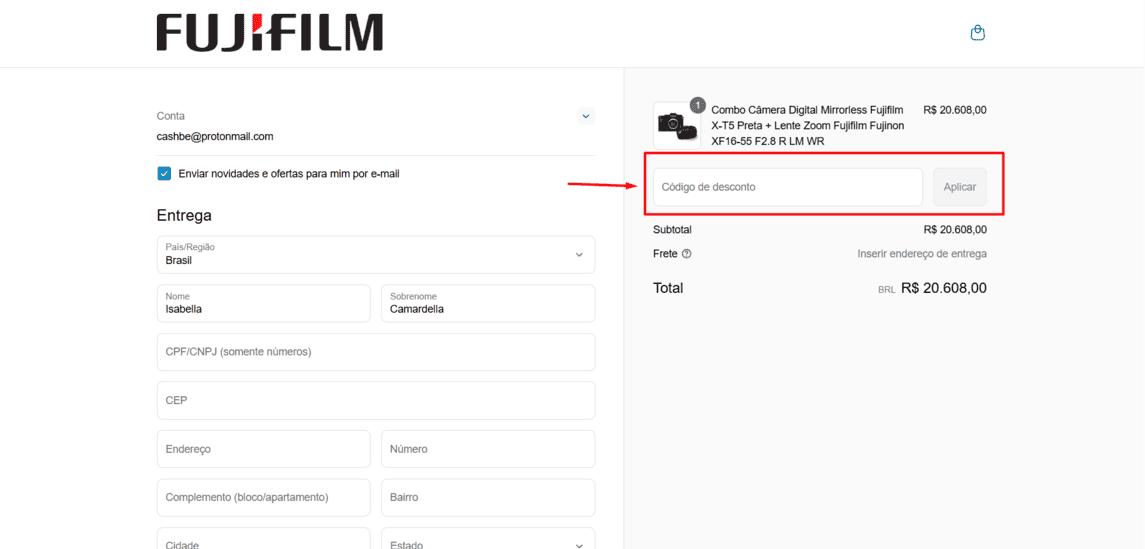This screenshot has width=1145, height=549.
Task: Click the Enviar novidades e ofertas label
Action: [x=289, y=174]
